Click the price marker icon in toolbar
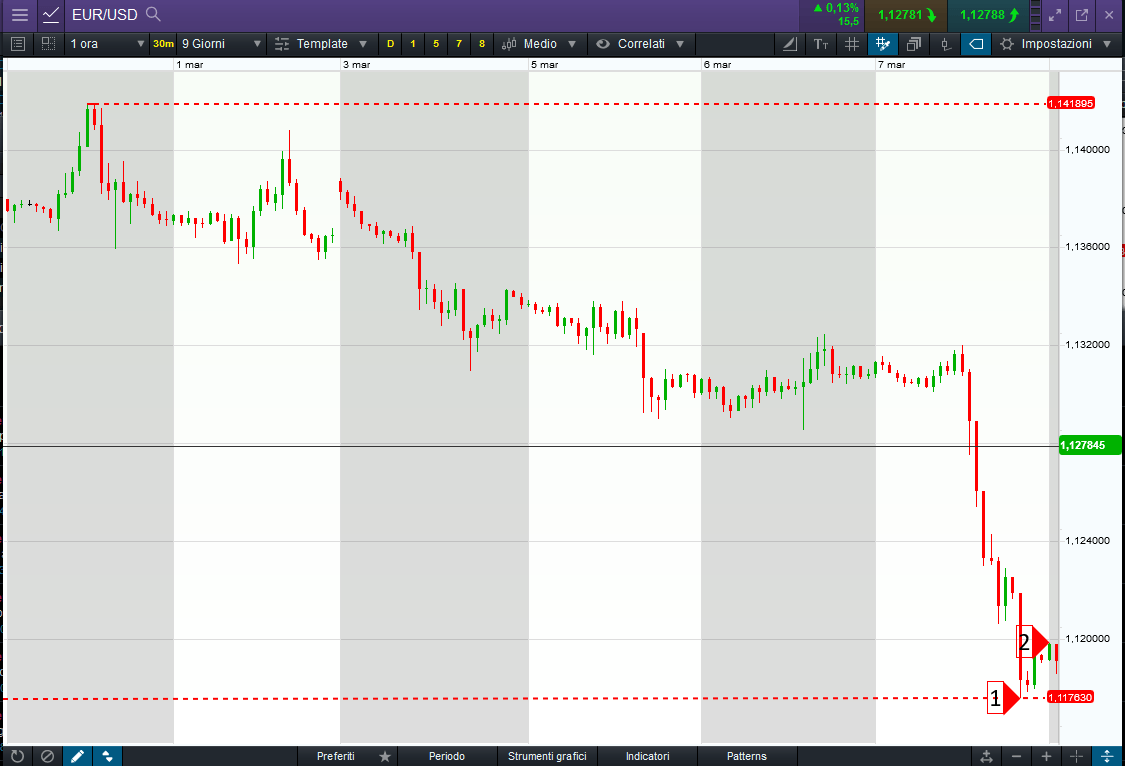Screen dimensions: 1125x766 [x=945, y=44]
